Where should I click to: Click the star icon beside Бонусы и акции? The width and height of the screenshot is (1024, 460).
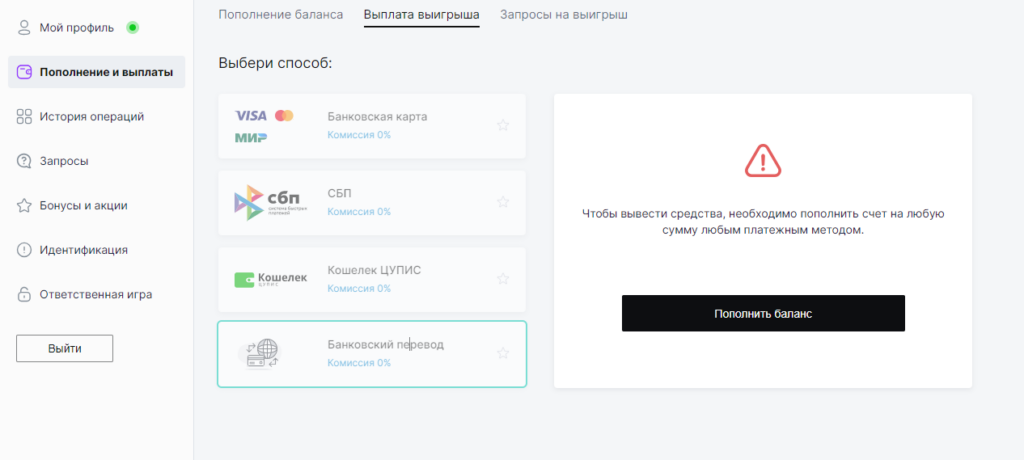[x=24, y=205]
